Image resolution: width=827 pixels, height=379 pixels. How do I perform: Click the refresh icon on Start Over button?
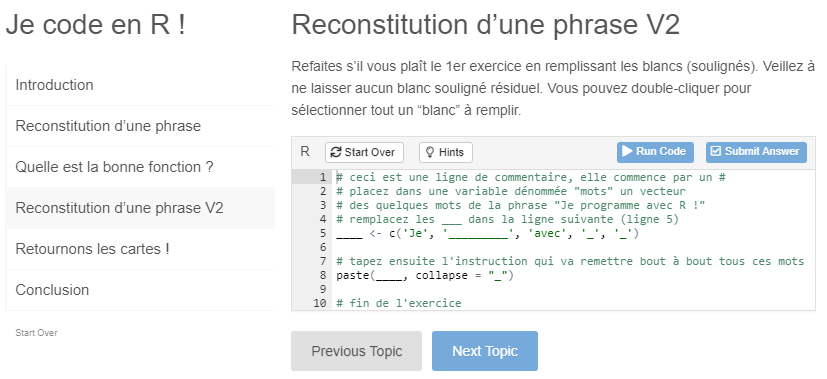pos(335,152)
